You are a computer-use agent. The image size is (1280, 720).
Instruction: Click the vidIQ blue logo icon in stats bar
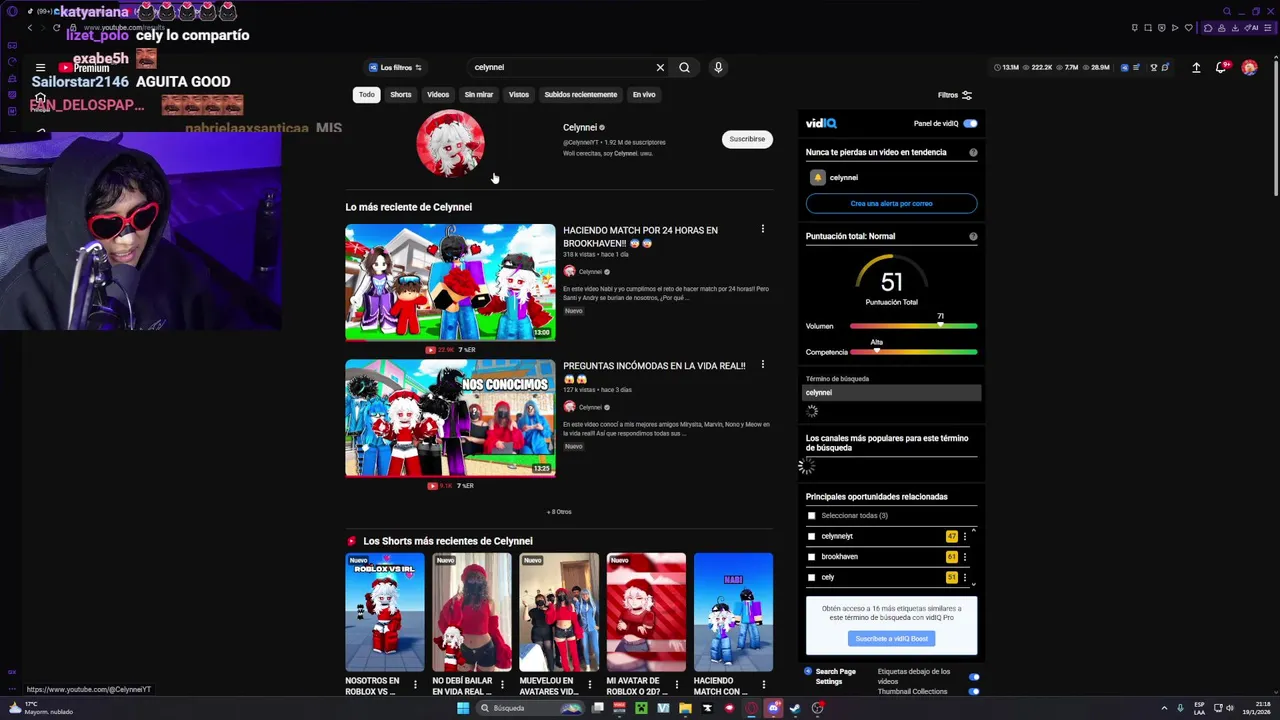1124,68
